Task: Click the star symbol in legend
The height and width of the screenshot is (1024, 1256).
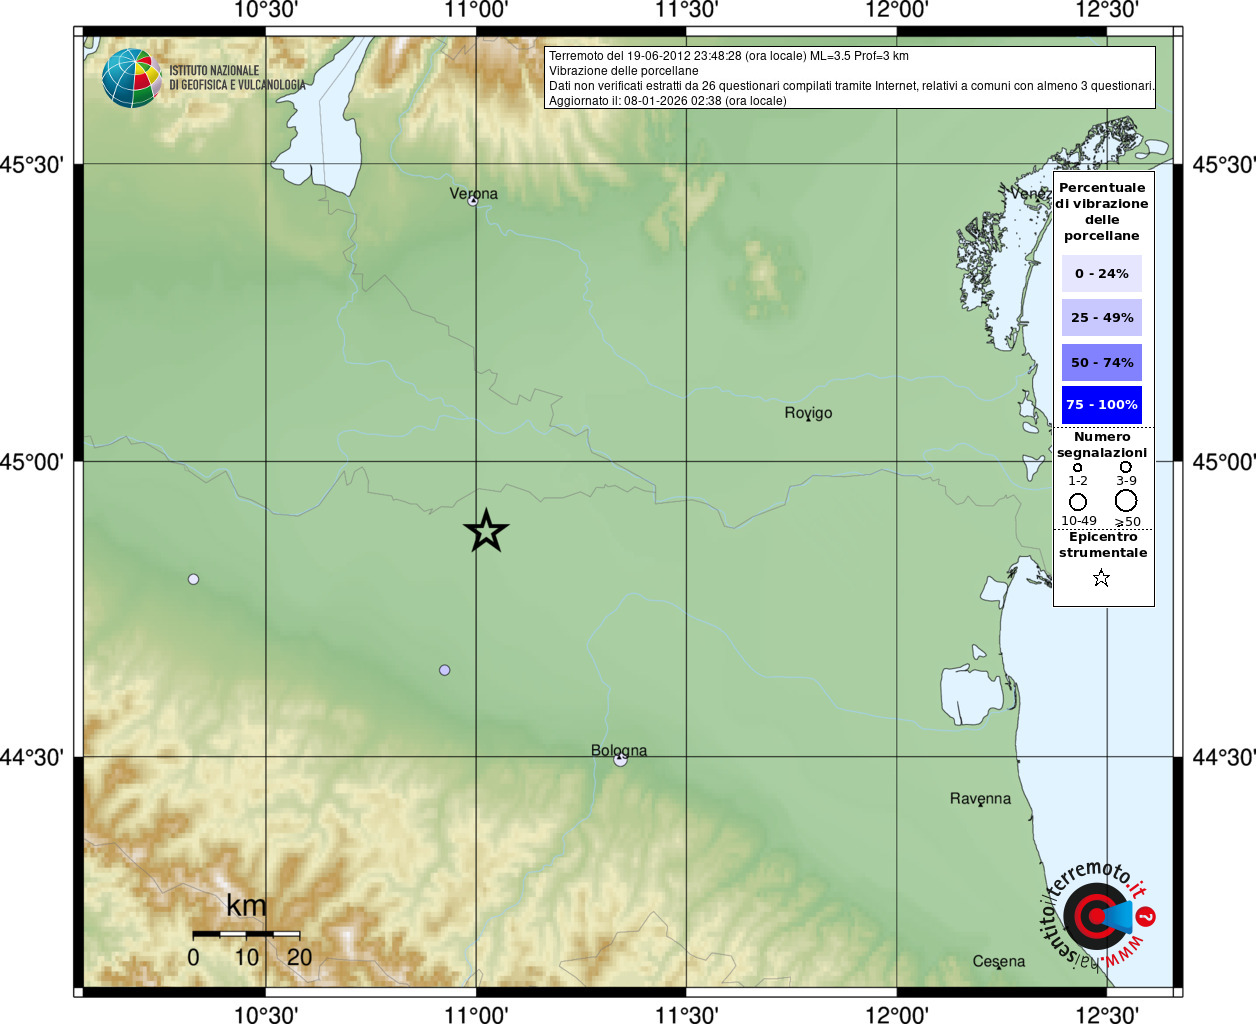Action: click(x=1101, y=578)
